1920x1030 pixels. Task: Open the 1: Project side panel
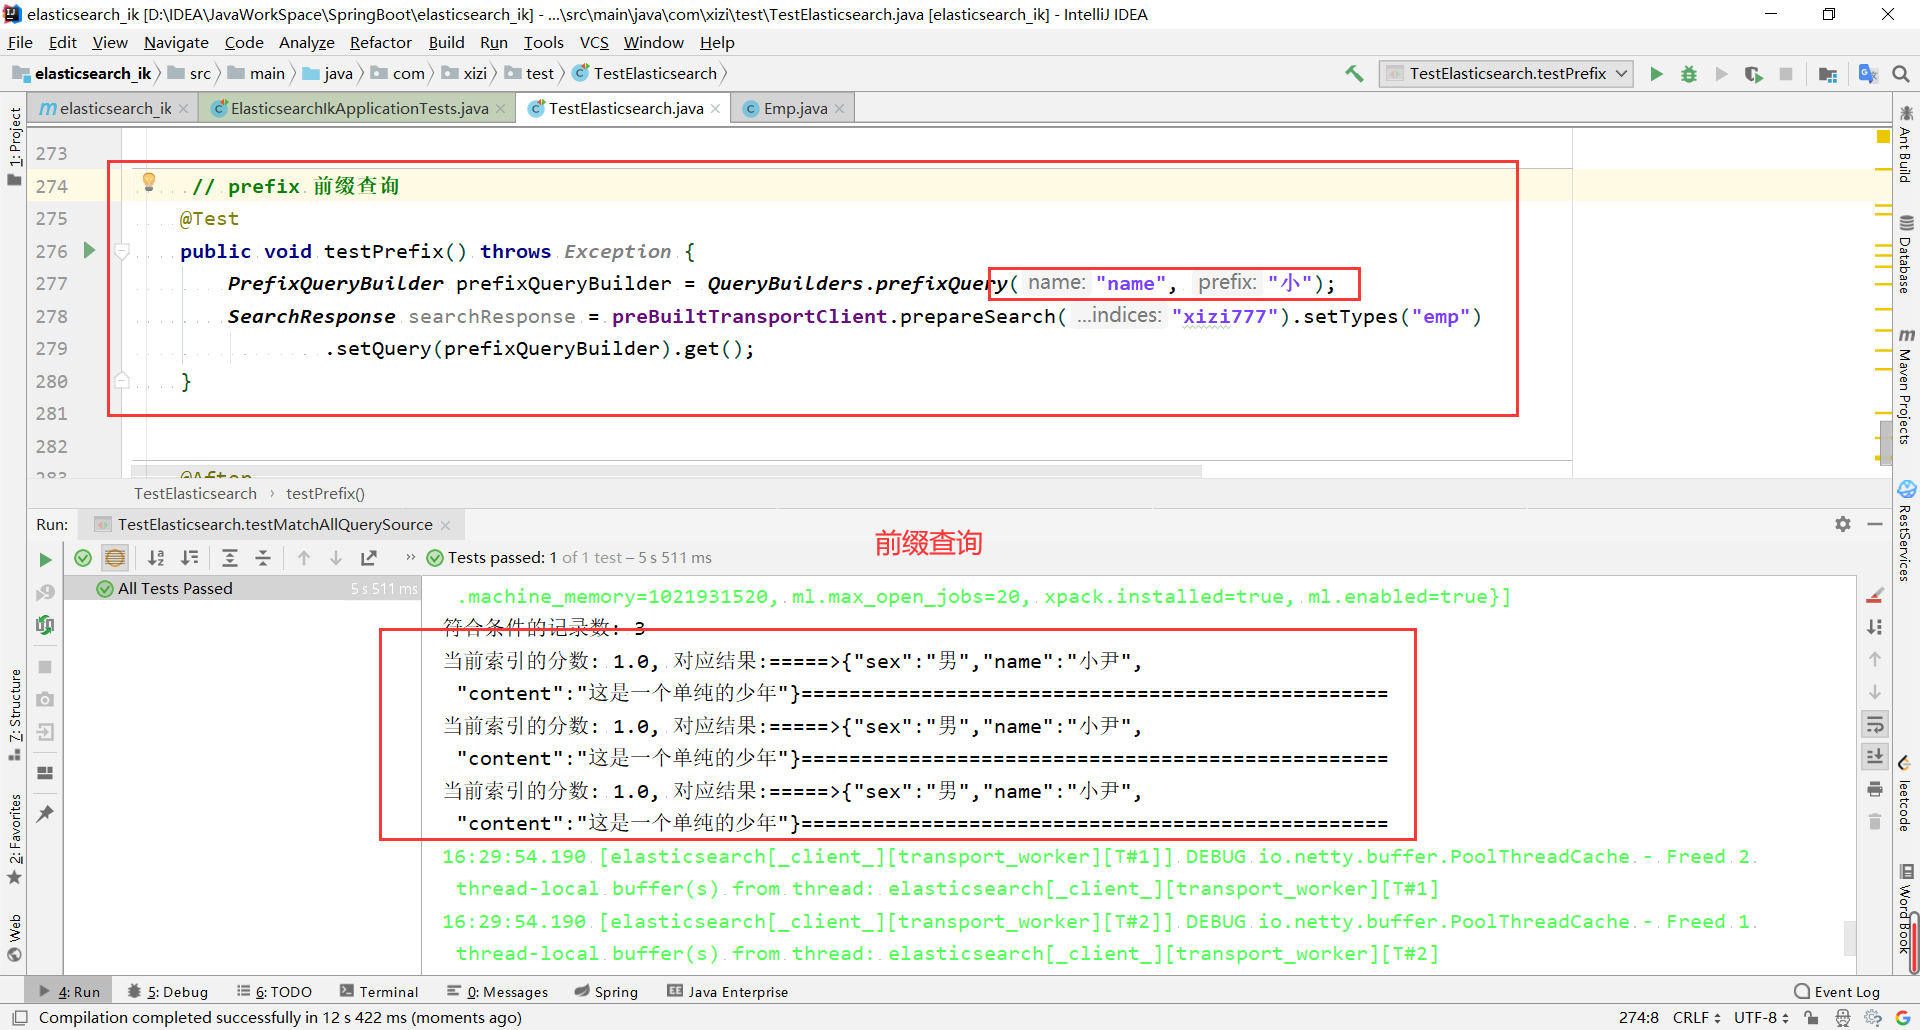(x=14, y=145)
